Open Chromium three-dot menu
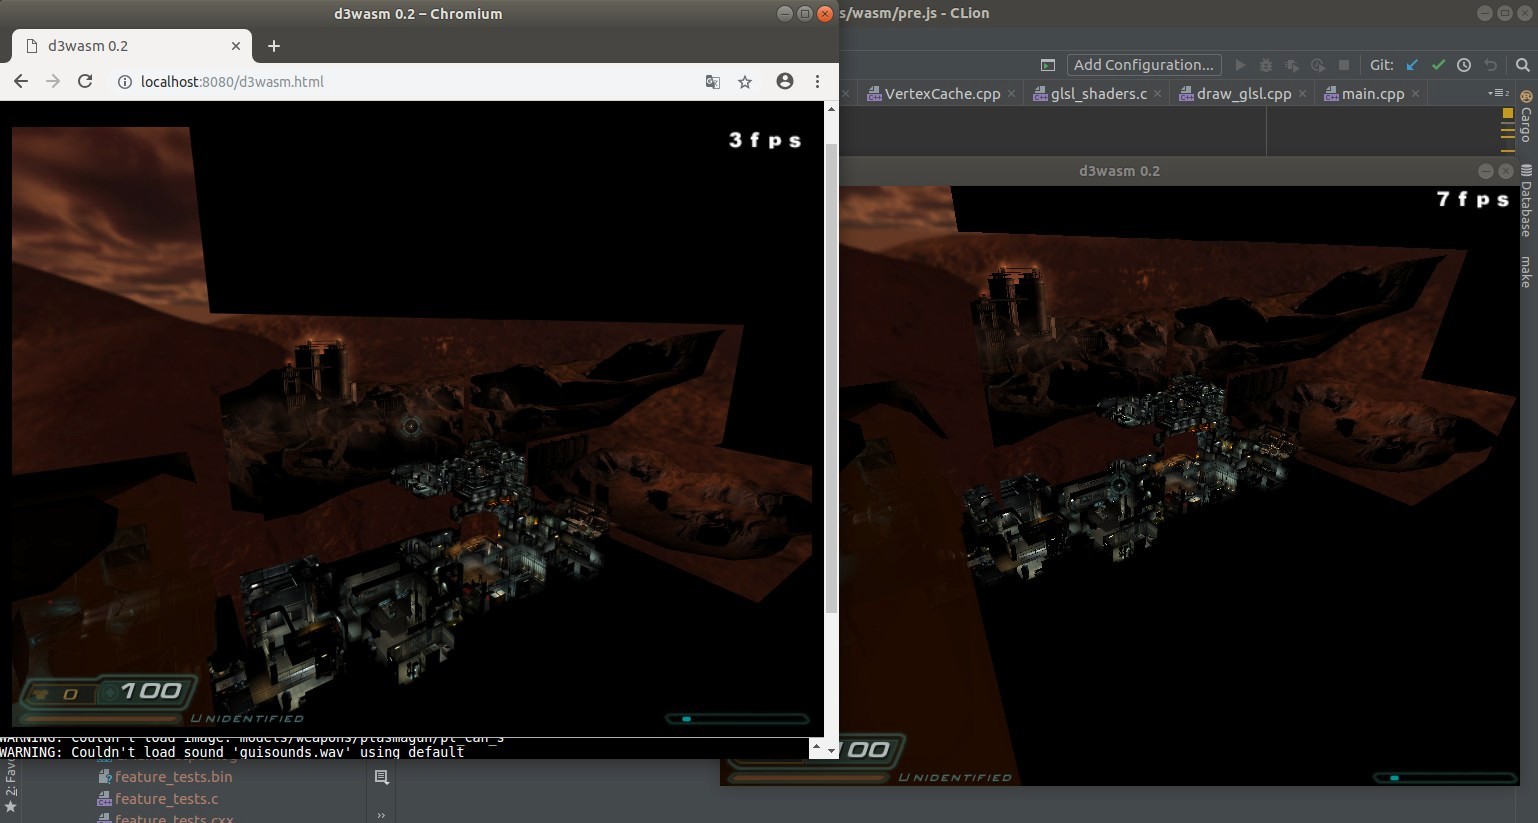This screenshot has width=1538, height=823. (817, 82)
